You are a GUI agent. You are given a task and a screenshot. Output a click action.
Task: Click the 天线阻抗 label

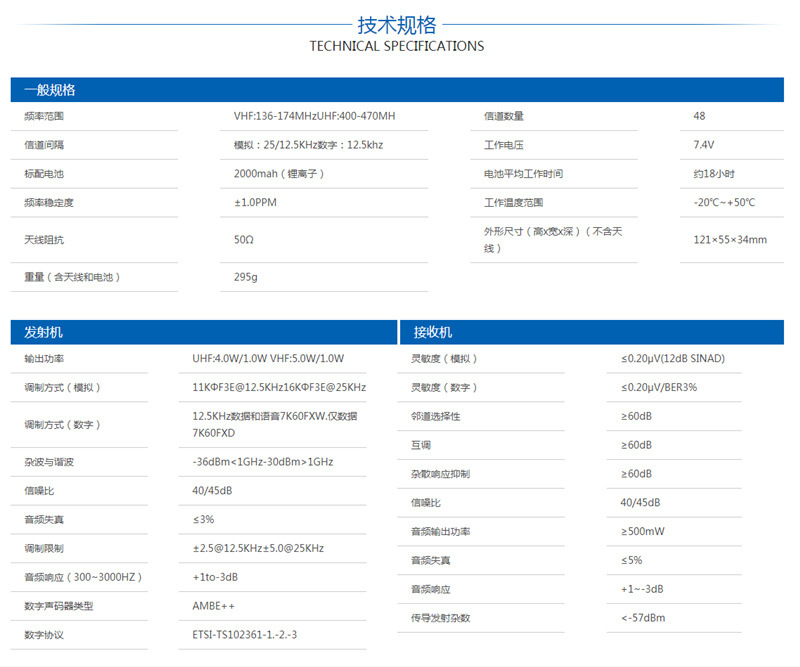tap(44, 240)
